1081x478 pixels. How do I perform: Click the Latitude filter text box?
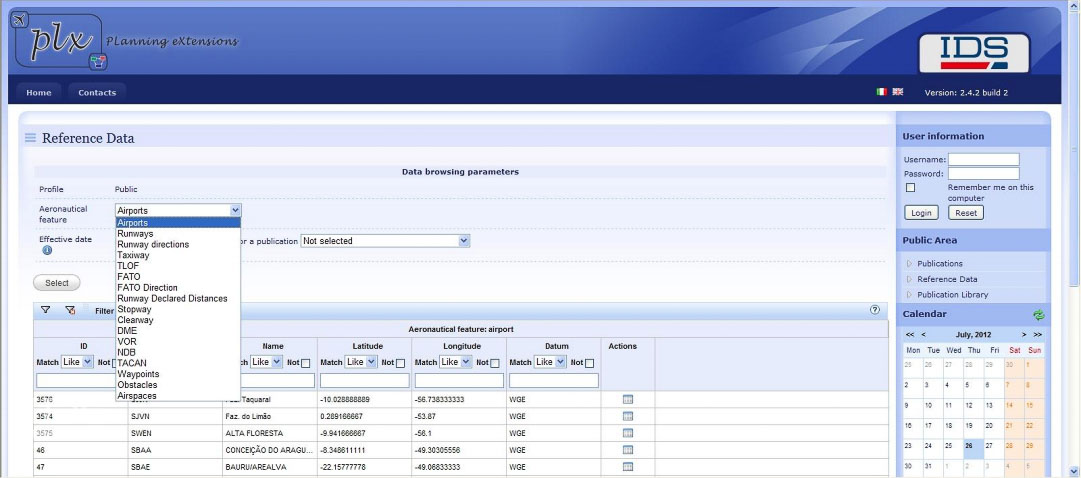pyautogui.click(x=365, y=381)
